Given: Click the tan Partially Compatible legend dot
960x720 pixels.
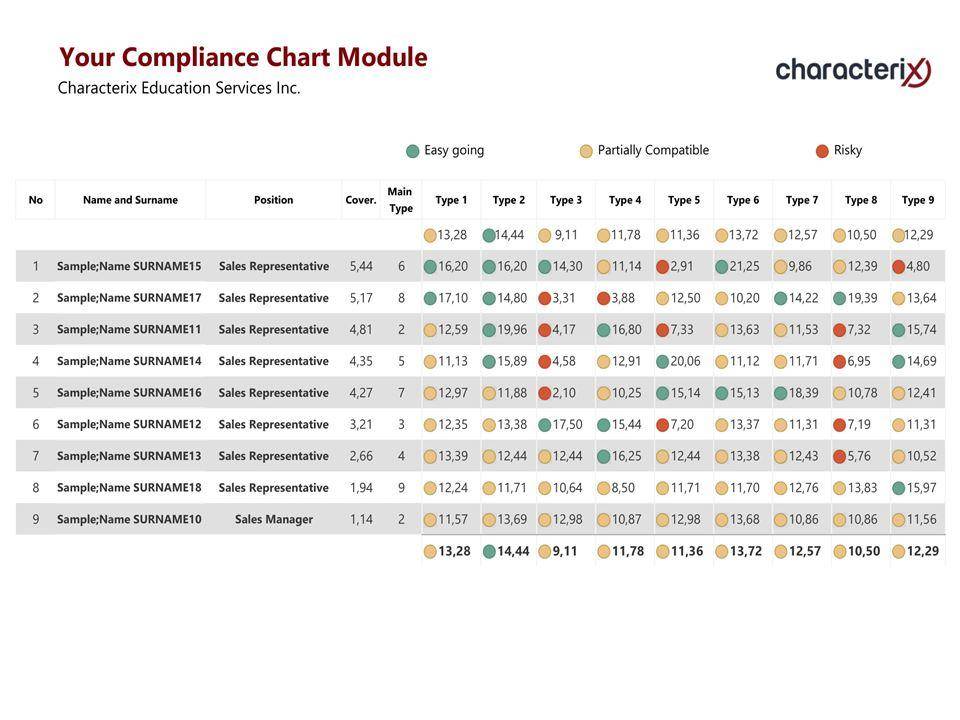Looking at the screenshot, I should click(x=586, y=151).
